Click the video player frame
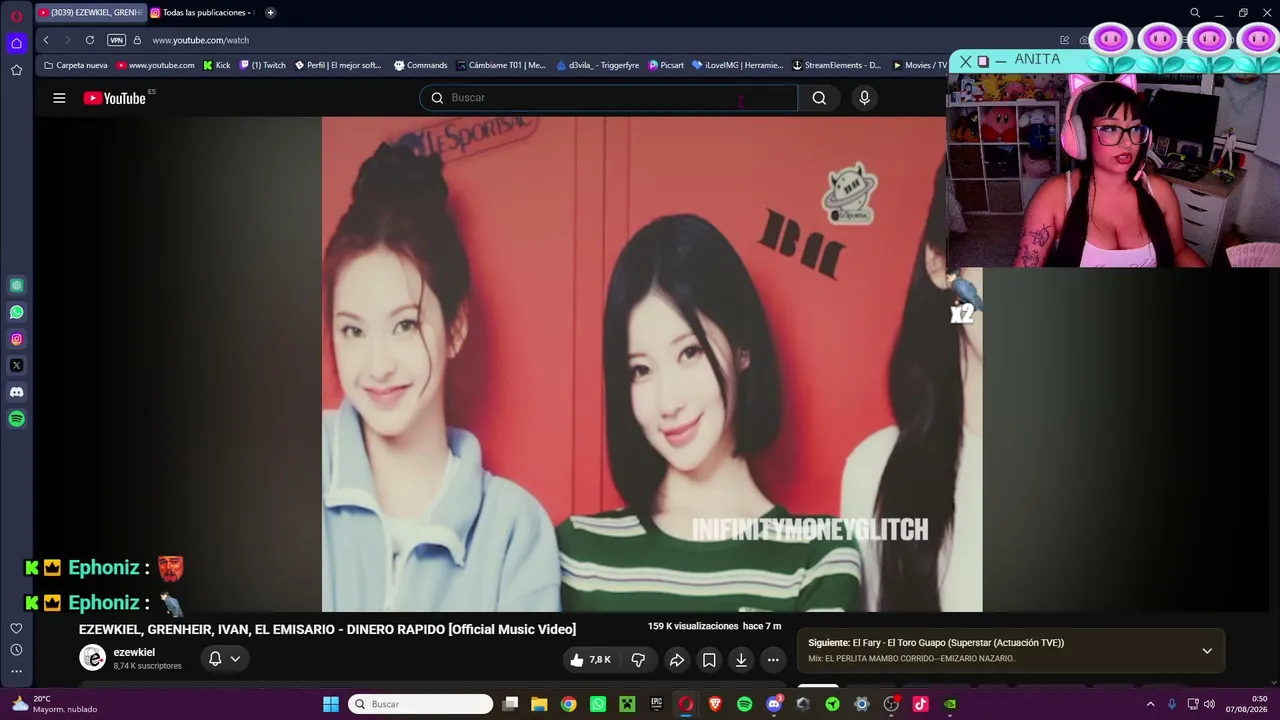 pos(652,364)
